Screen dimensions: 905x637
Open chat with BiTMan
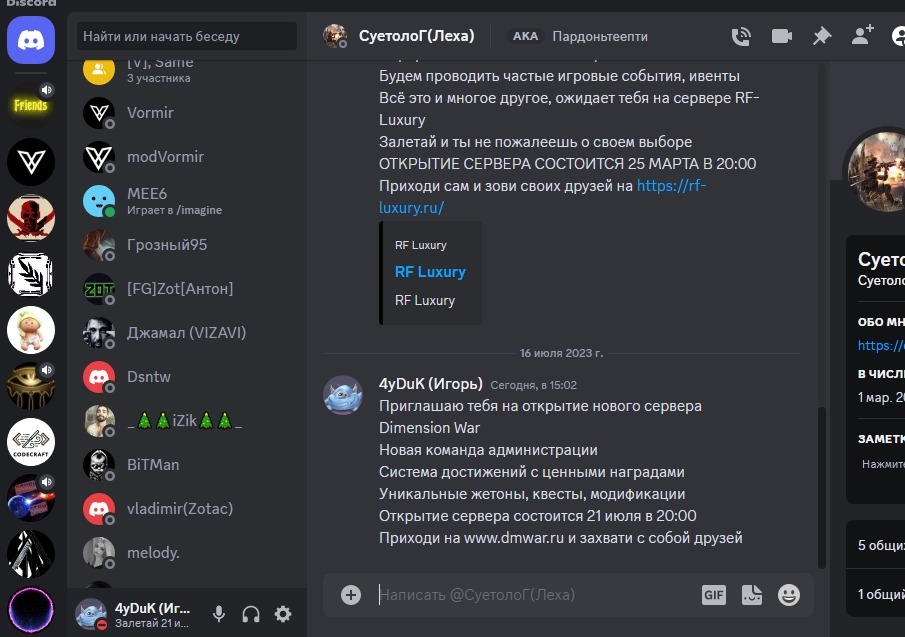(188, 464)
